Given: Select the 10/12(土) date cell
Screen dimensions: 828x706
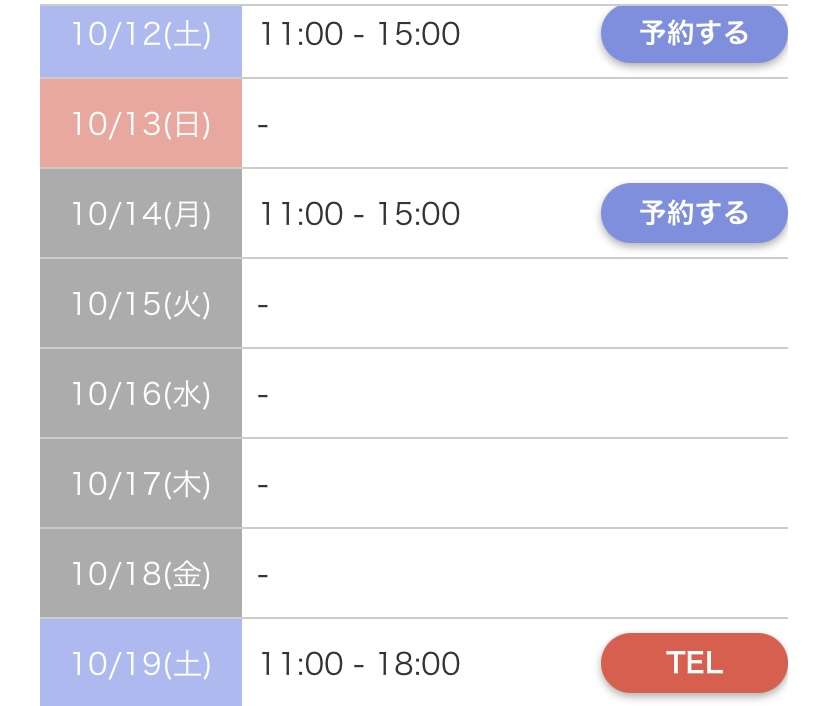Looking at the screenshot, I should pos(141,41).
